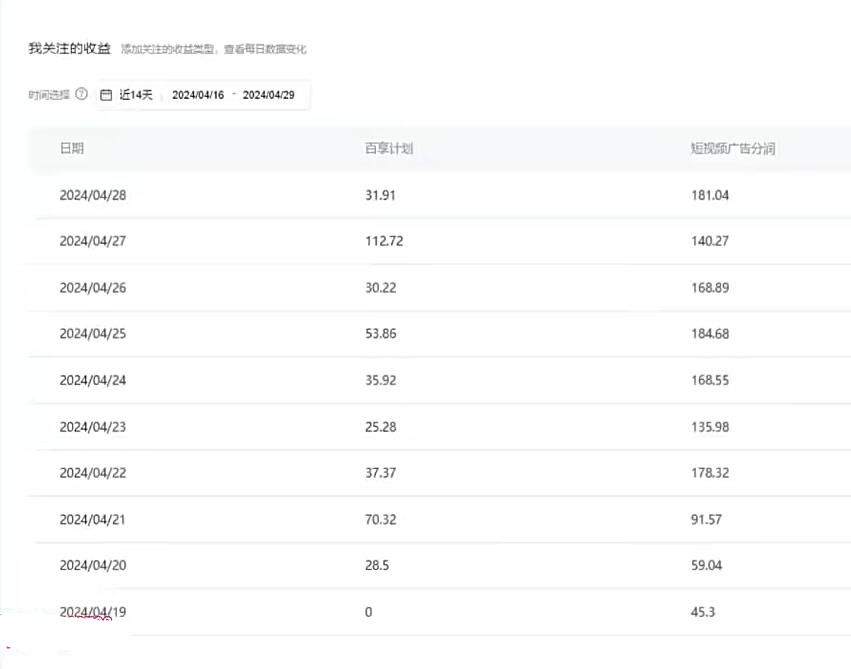This screenshot has width=851, height=669.
Task: Click the 184.68 ad revenue value
Action: point(710,334)
